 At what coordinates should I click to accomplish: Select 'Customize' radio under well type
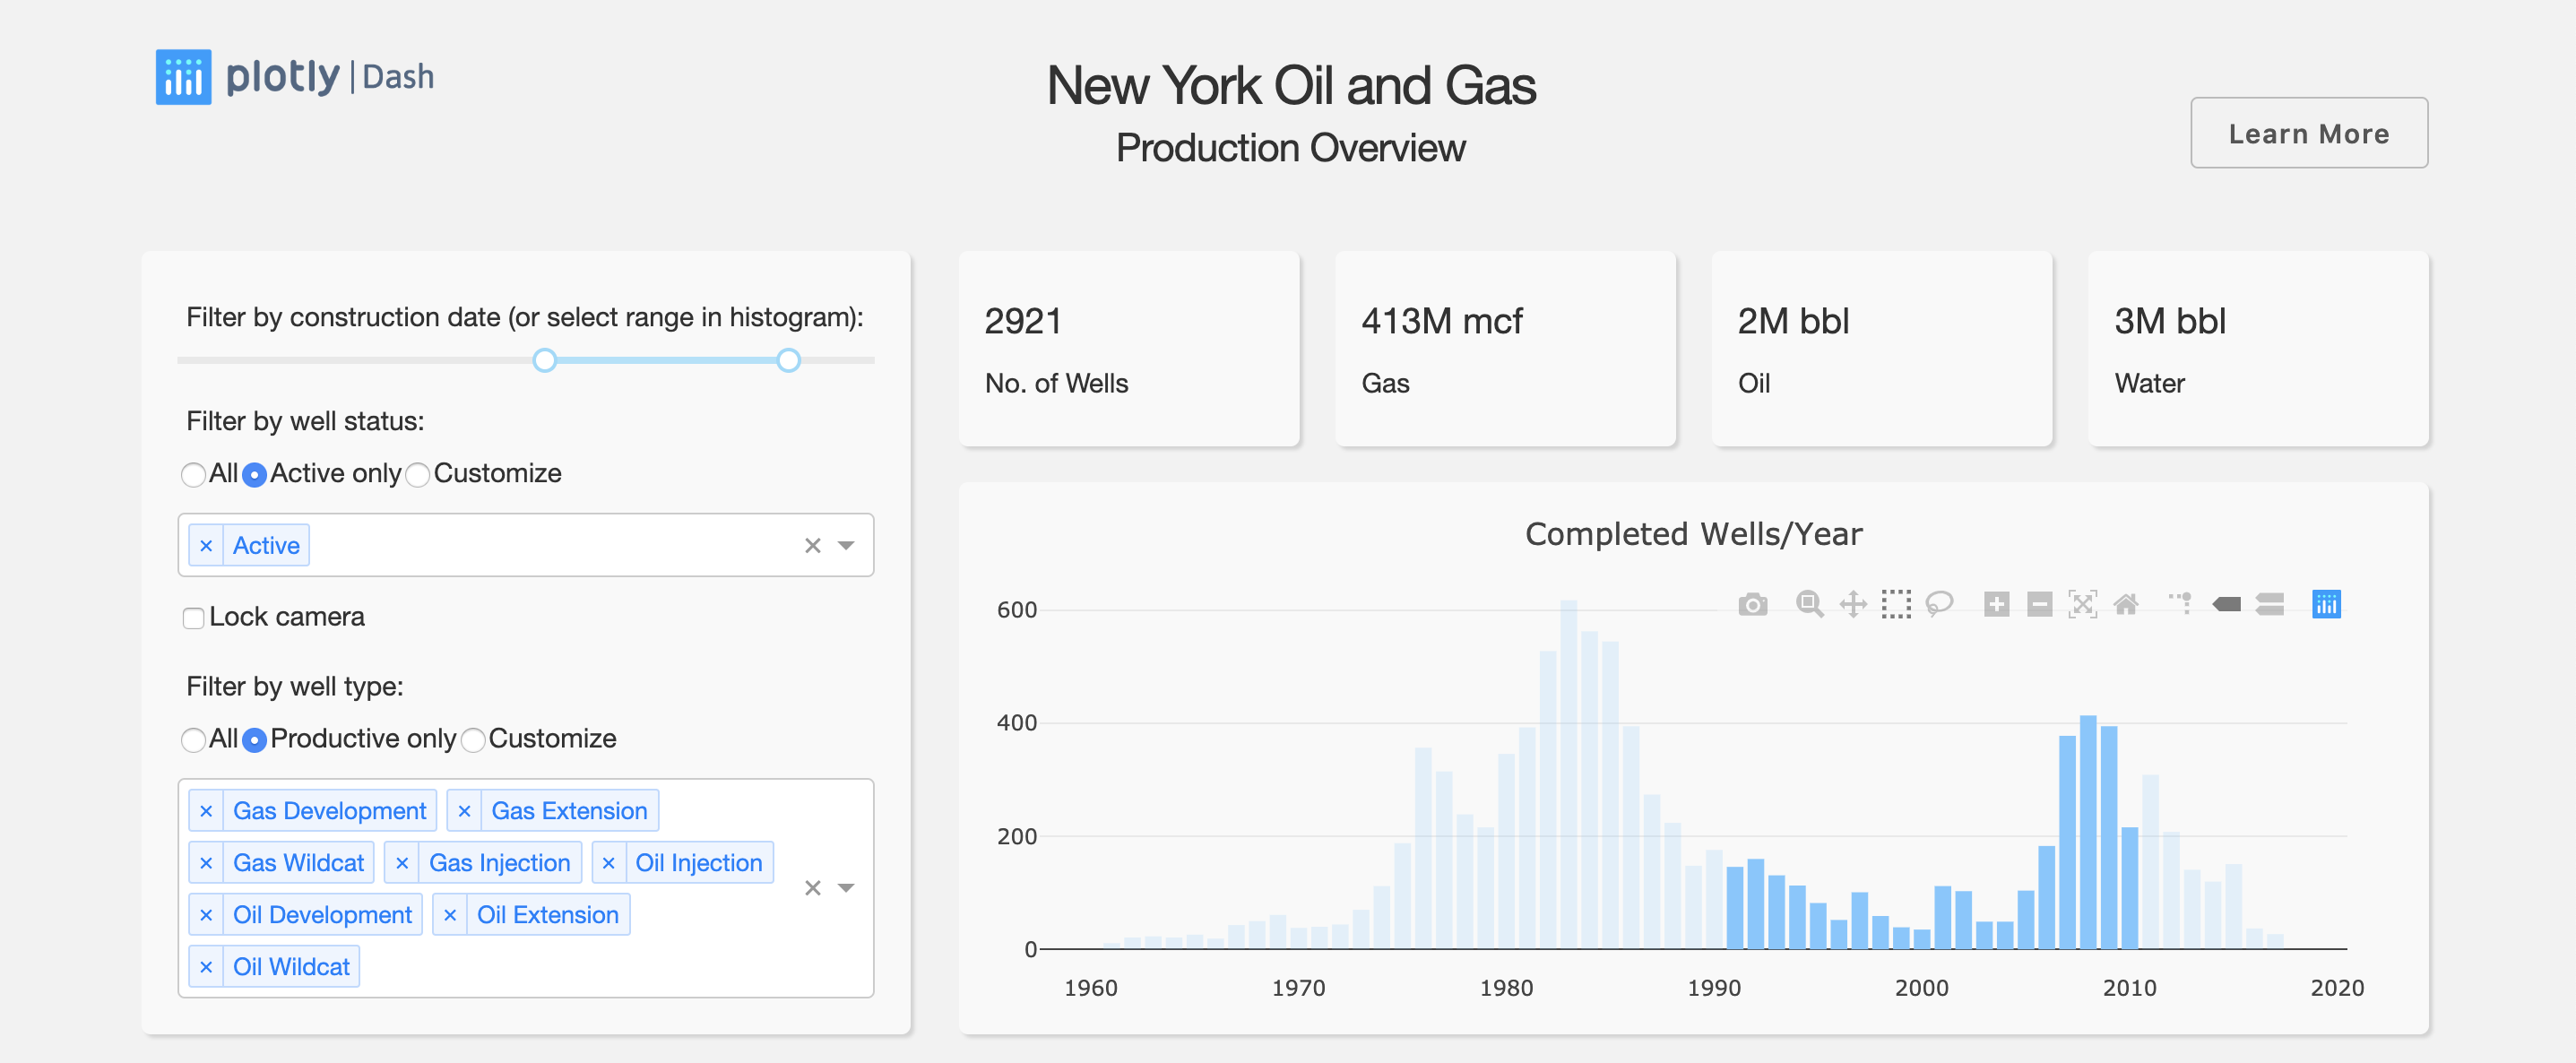pos(474,740)
